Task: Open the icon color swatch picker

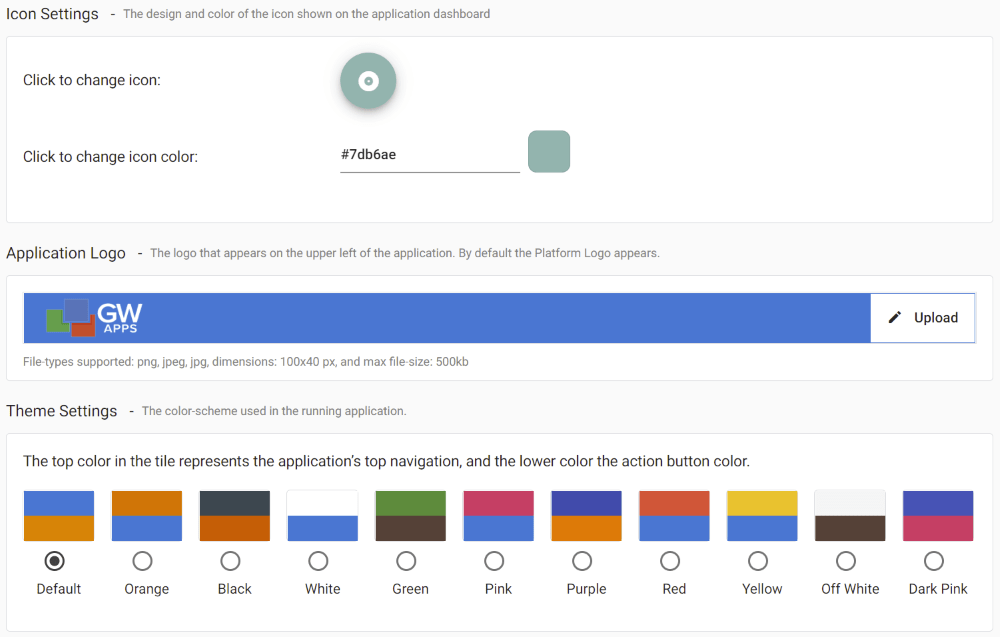Action: click(548, 152)
